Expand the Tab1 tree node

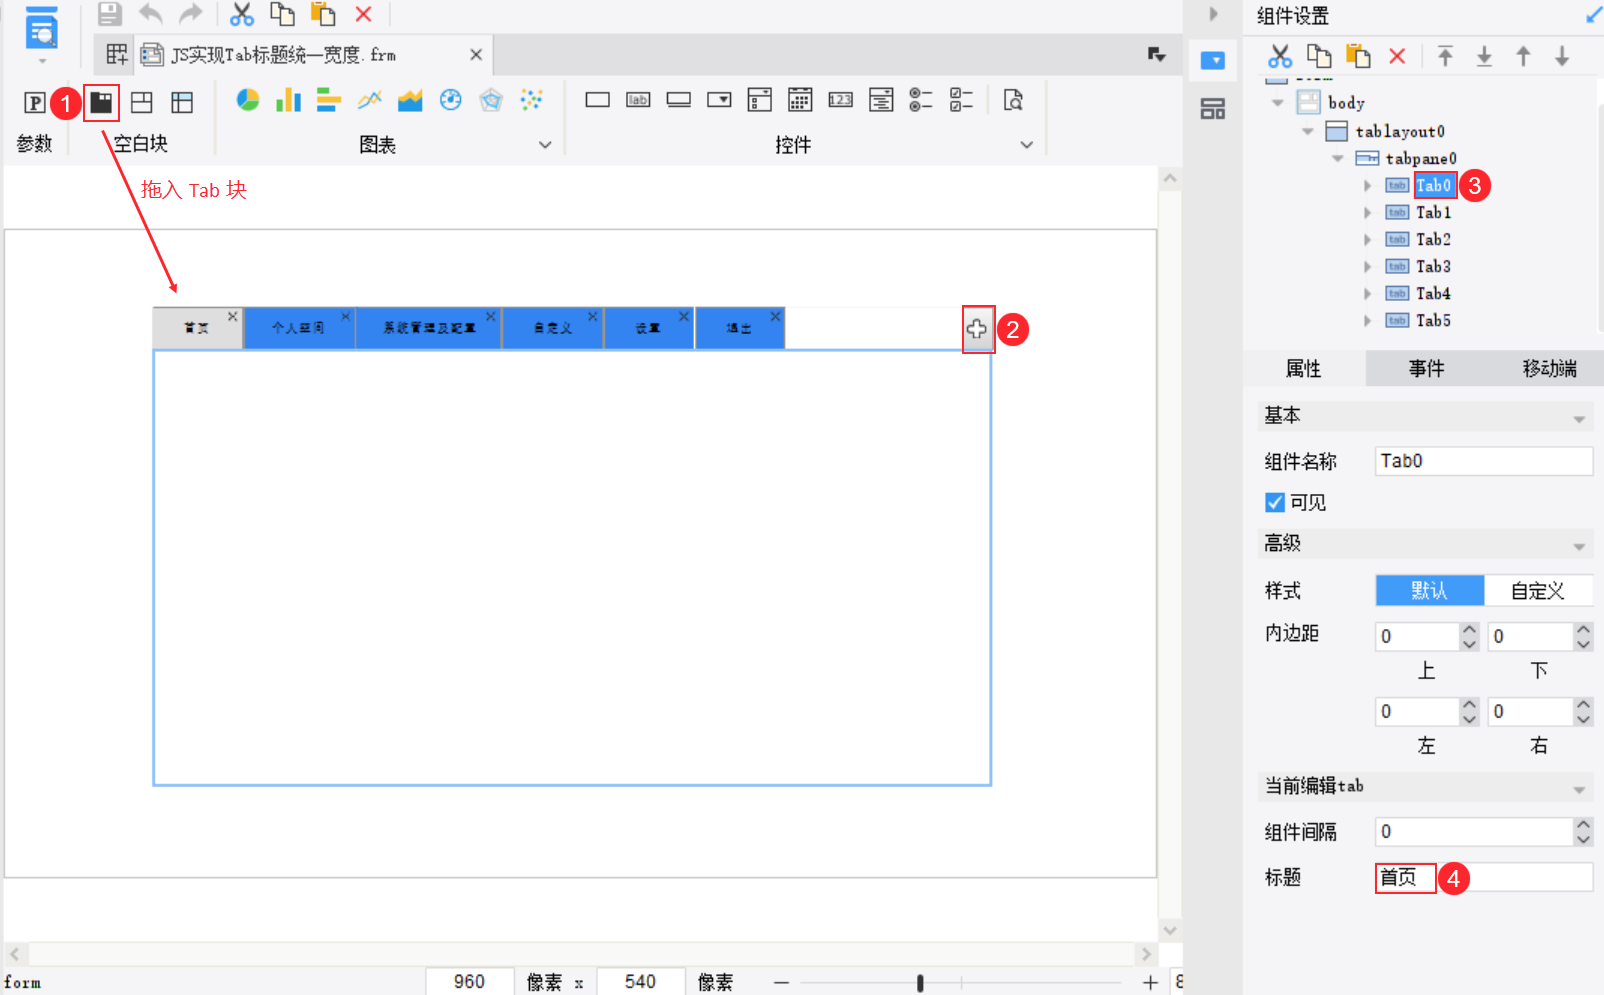click(x=1367, y=212)
